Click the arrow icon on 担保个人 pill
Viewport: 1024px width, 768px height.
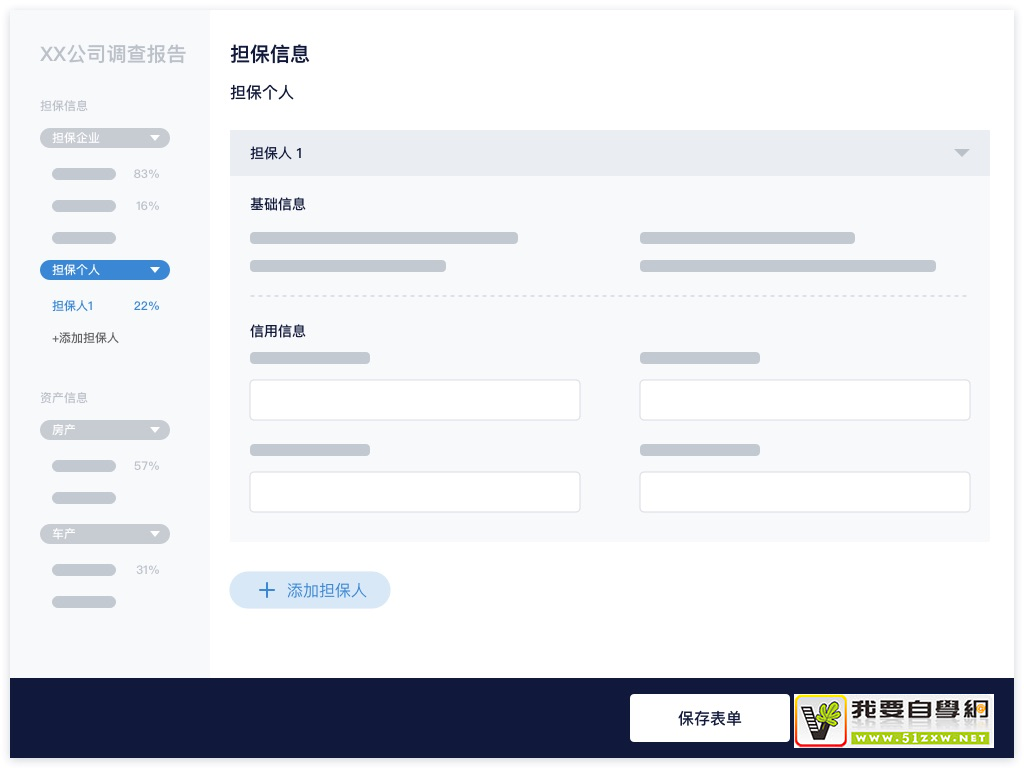click(x=156, y=270)
